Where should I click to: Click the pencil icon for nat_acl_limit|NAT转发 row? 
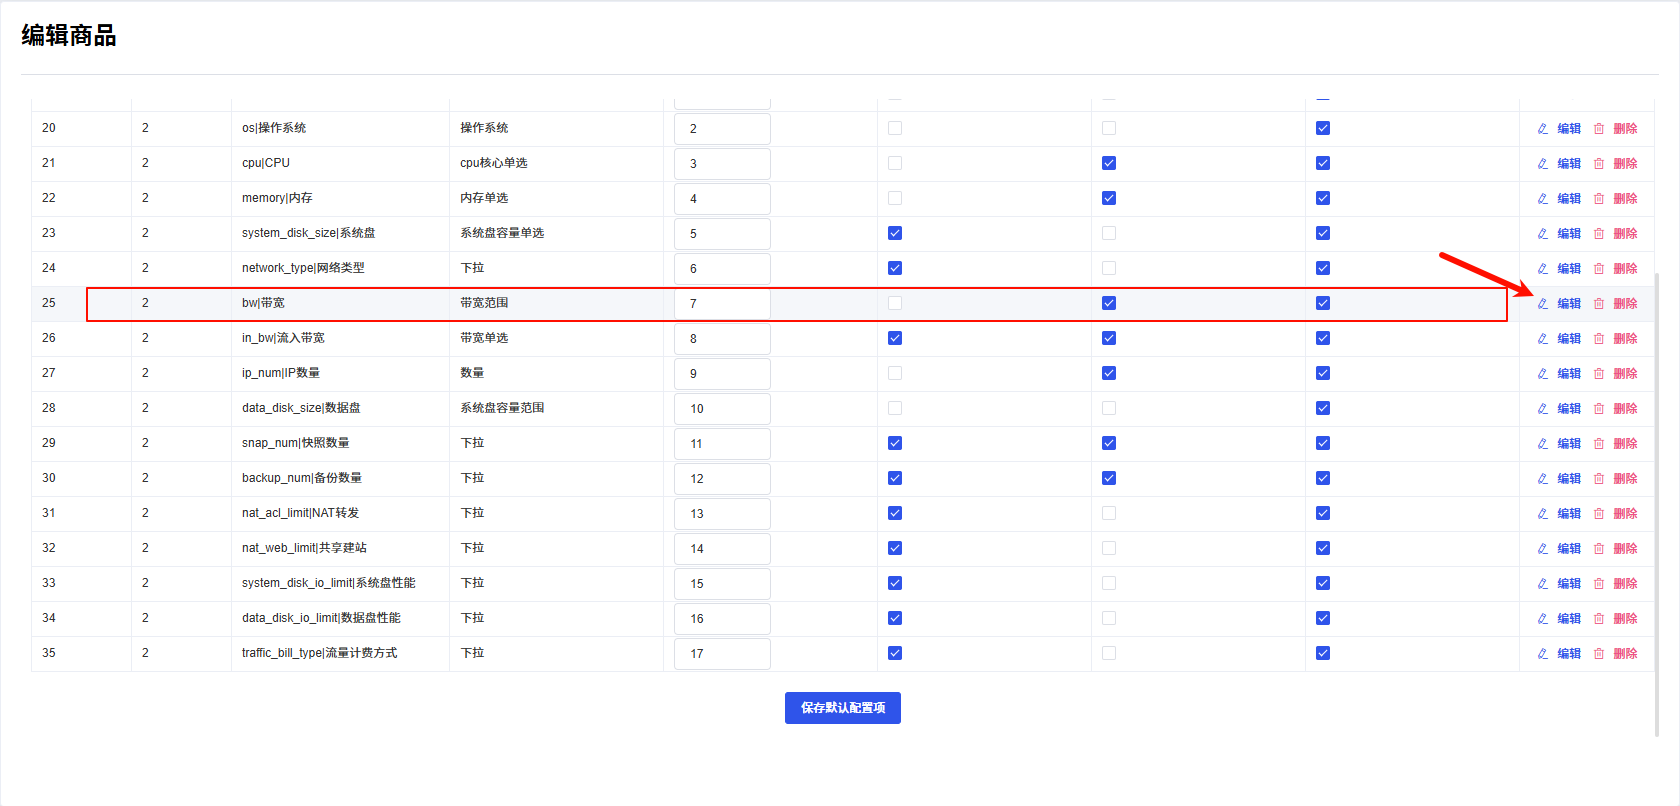tap(1543, 513)
